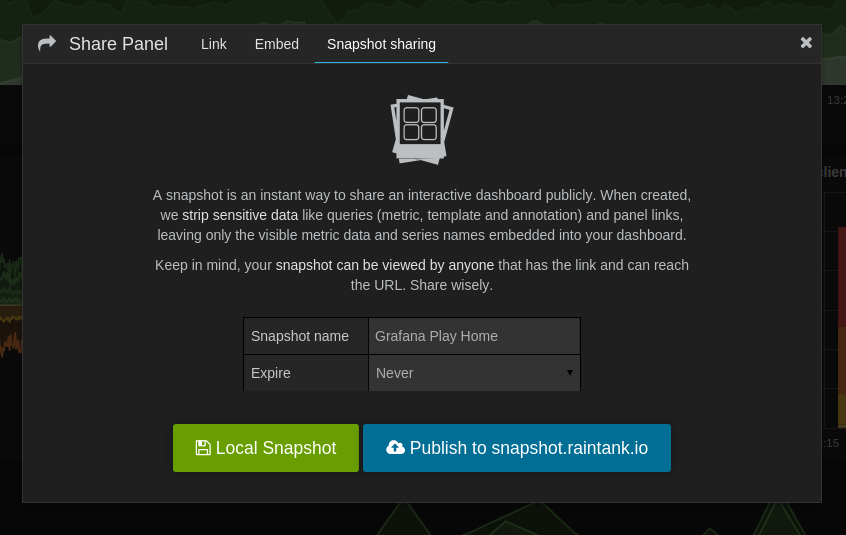846x535 pixels.
Task: Switch to the Embed tab
Action: pyautogui.click(x=277, y=44)
